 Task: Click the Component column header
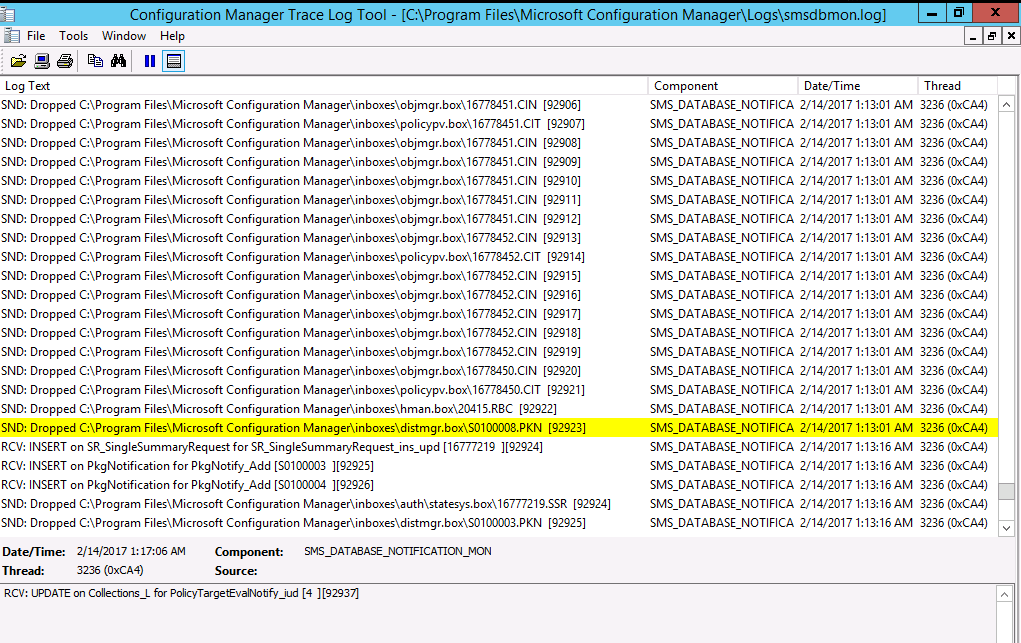pyautogui.click(x=722, y=86)
